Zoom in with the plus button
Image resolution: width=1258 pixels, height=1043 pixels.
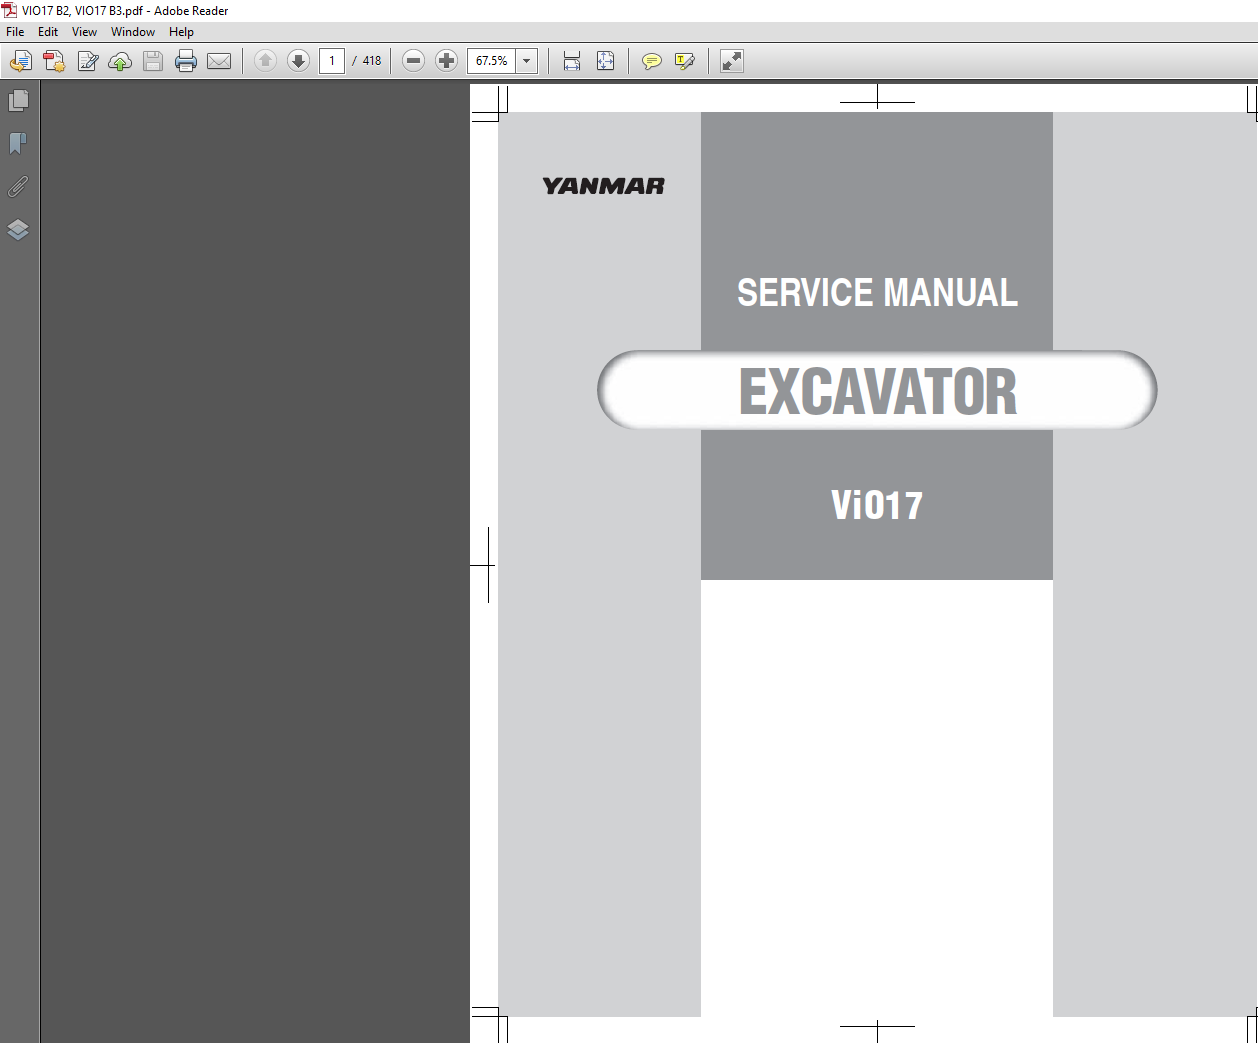tap(447, 61)
